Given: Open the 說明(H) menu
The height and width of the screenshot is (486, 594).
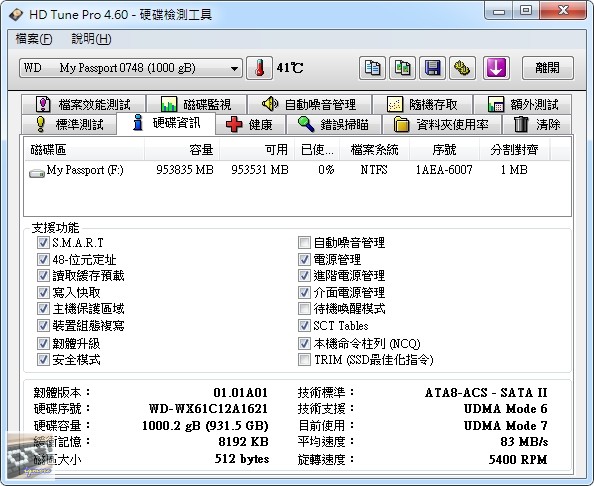Looking at the screenshot, I should click(91, 39).
